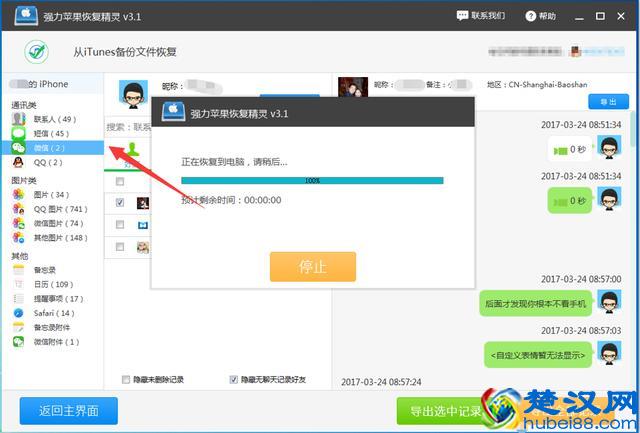Open WeChat attachments 微信附件 (1) icon

[x=18, y=342]
